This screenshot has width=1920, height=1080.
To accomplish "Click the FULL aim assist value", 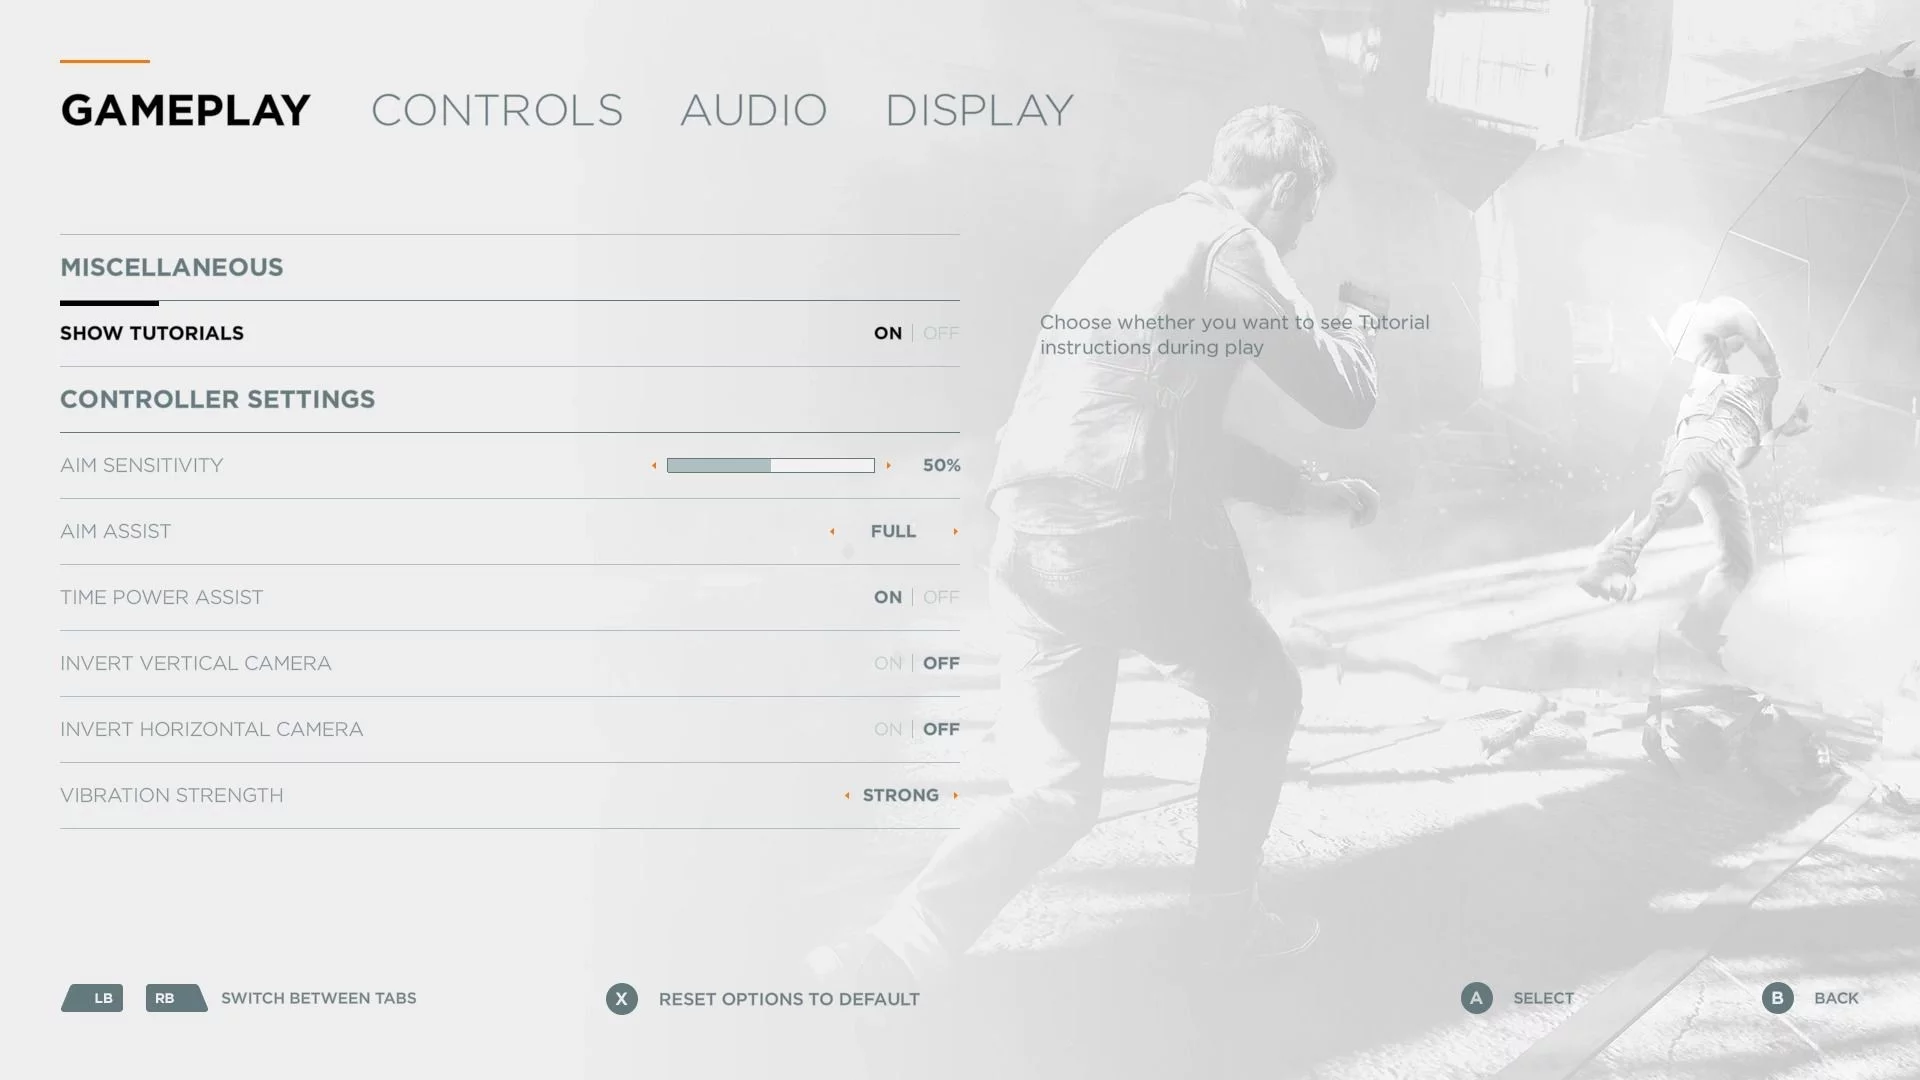I will point(893,531).
